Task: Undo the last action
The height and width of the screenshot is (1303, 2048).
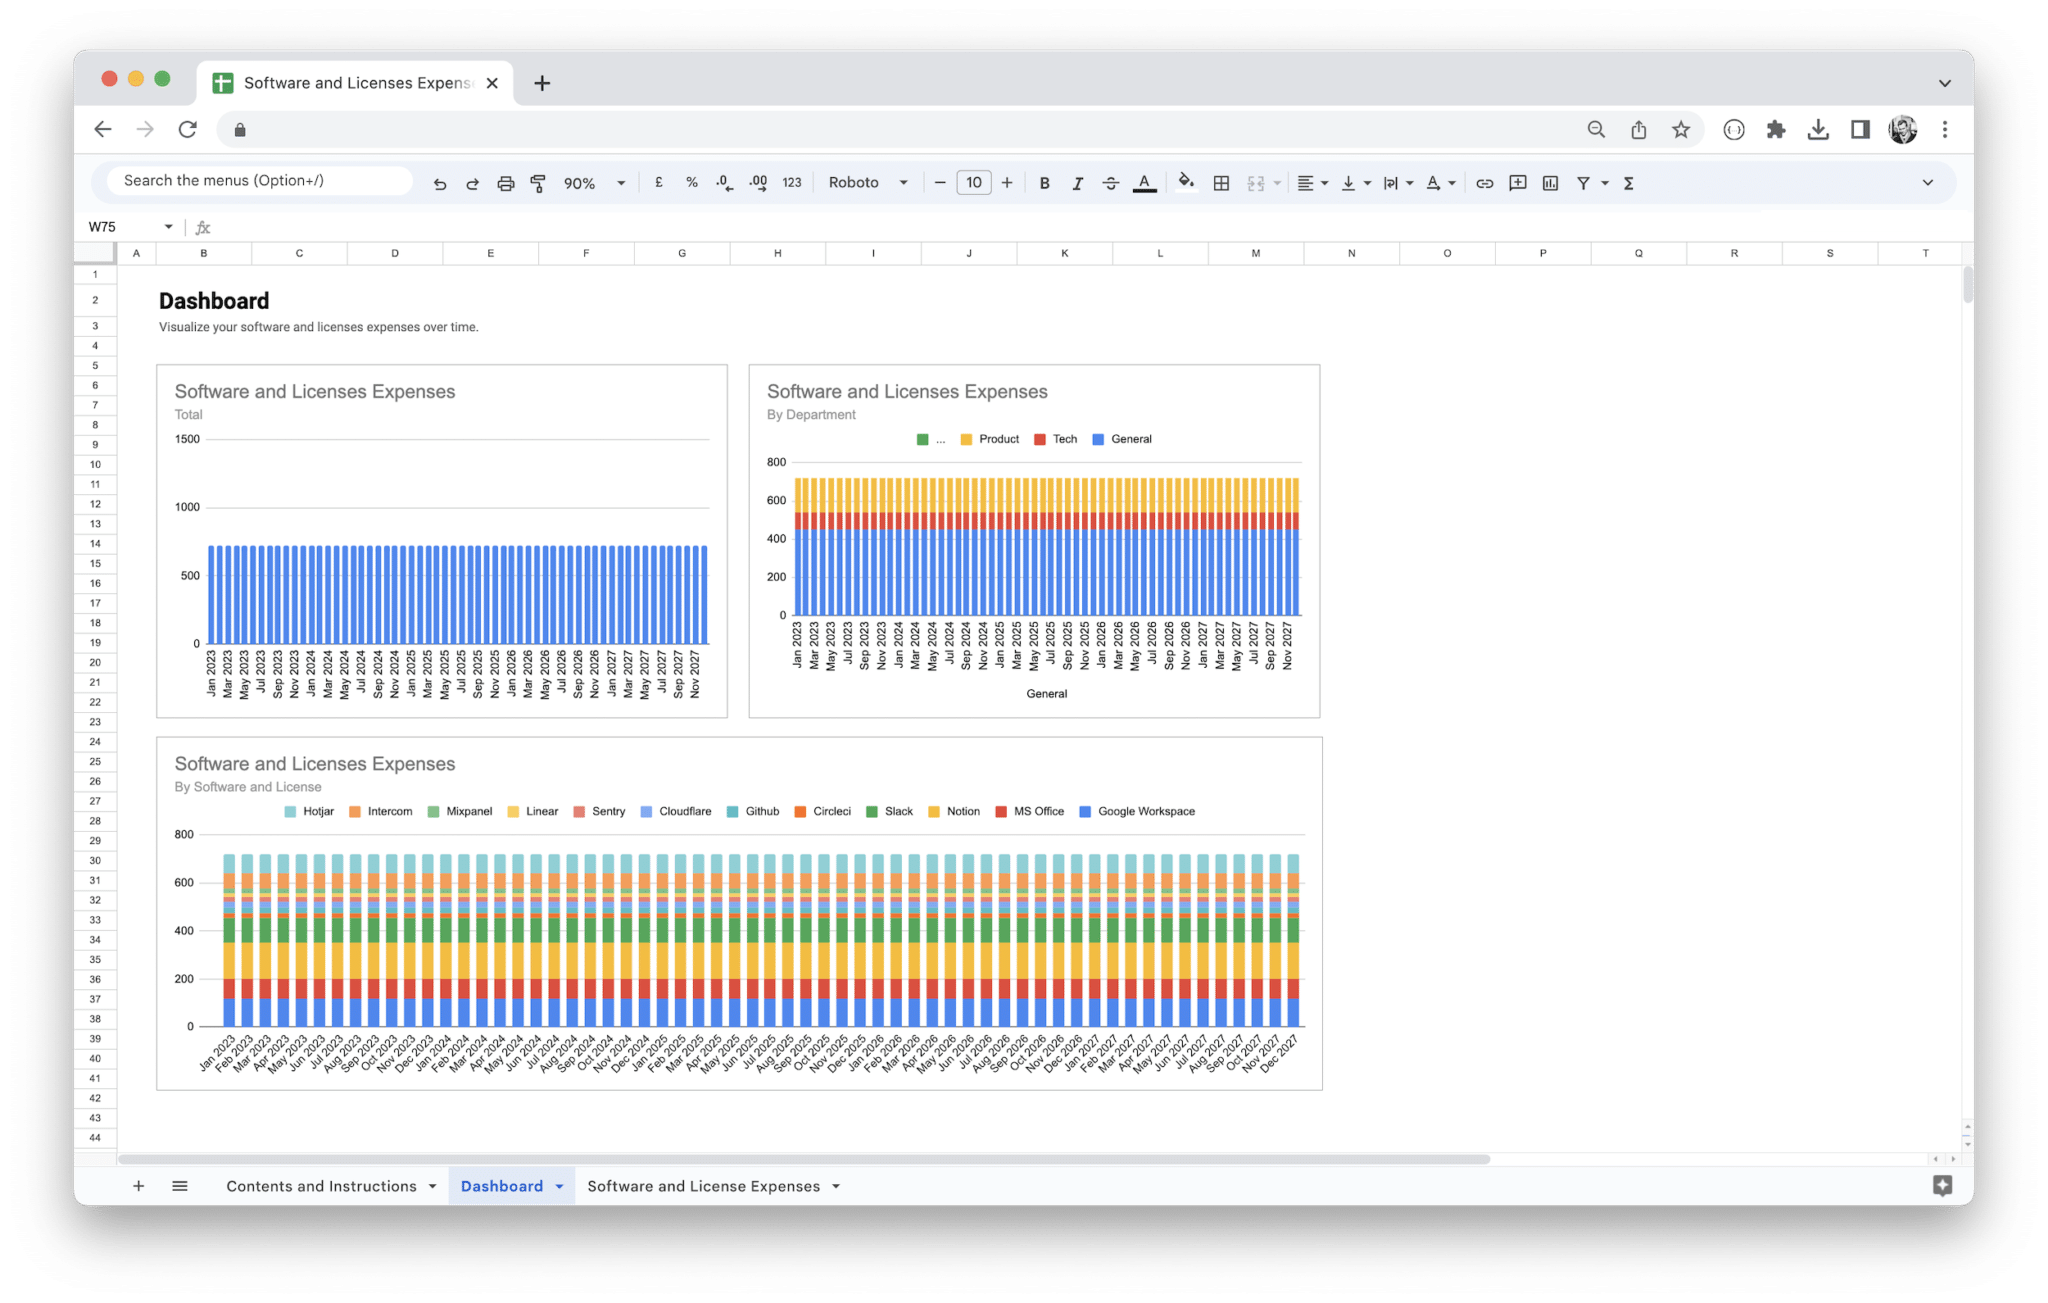Action: click(440, 182)
